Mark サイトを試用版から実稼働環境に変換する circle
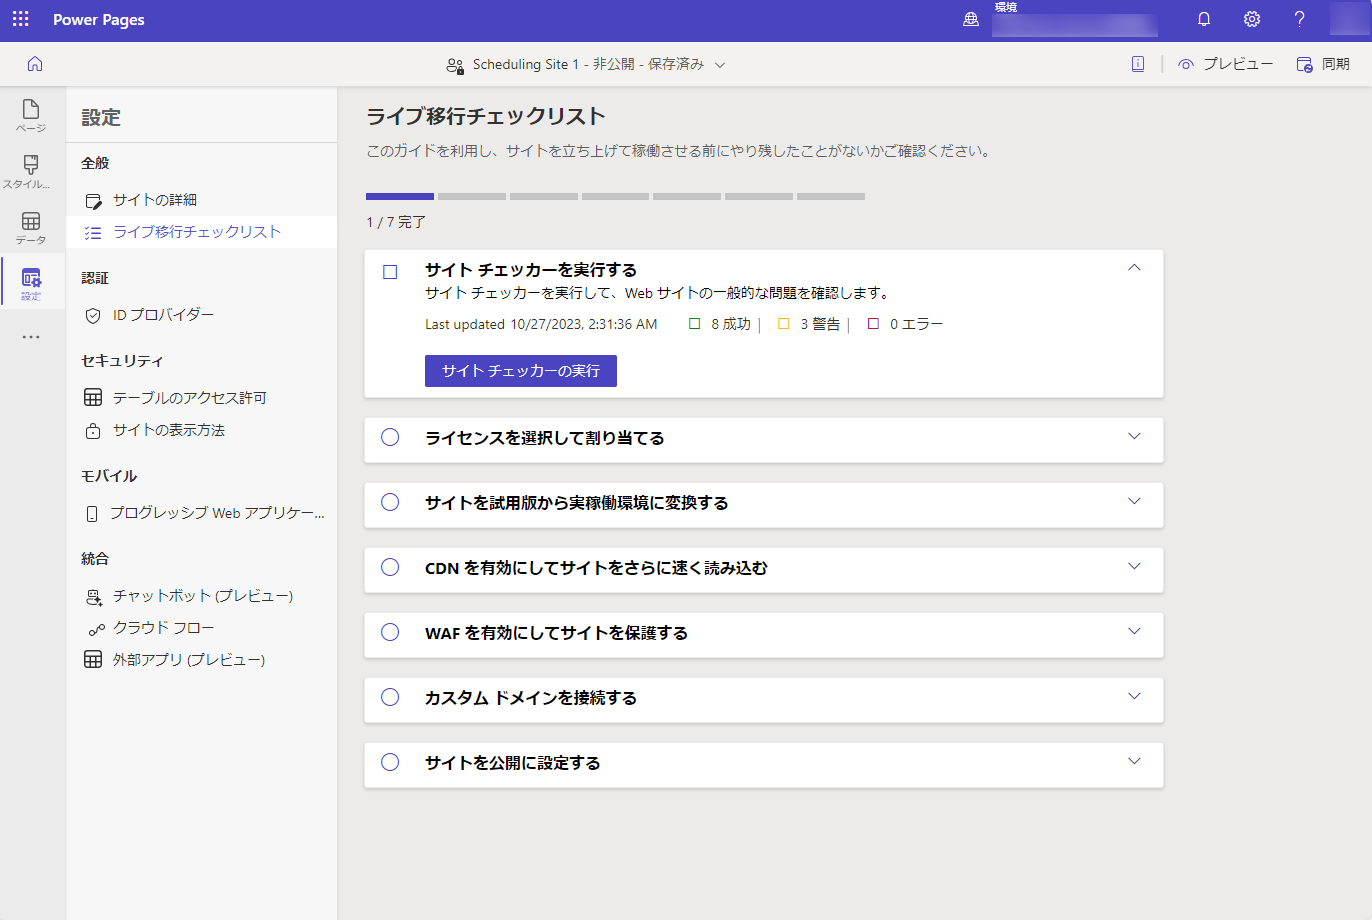1372x920 pixels. click(390, 502)
